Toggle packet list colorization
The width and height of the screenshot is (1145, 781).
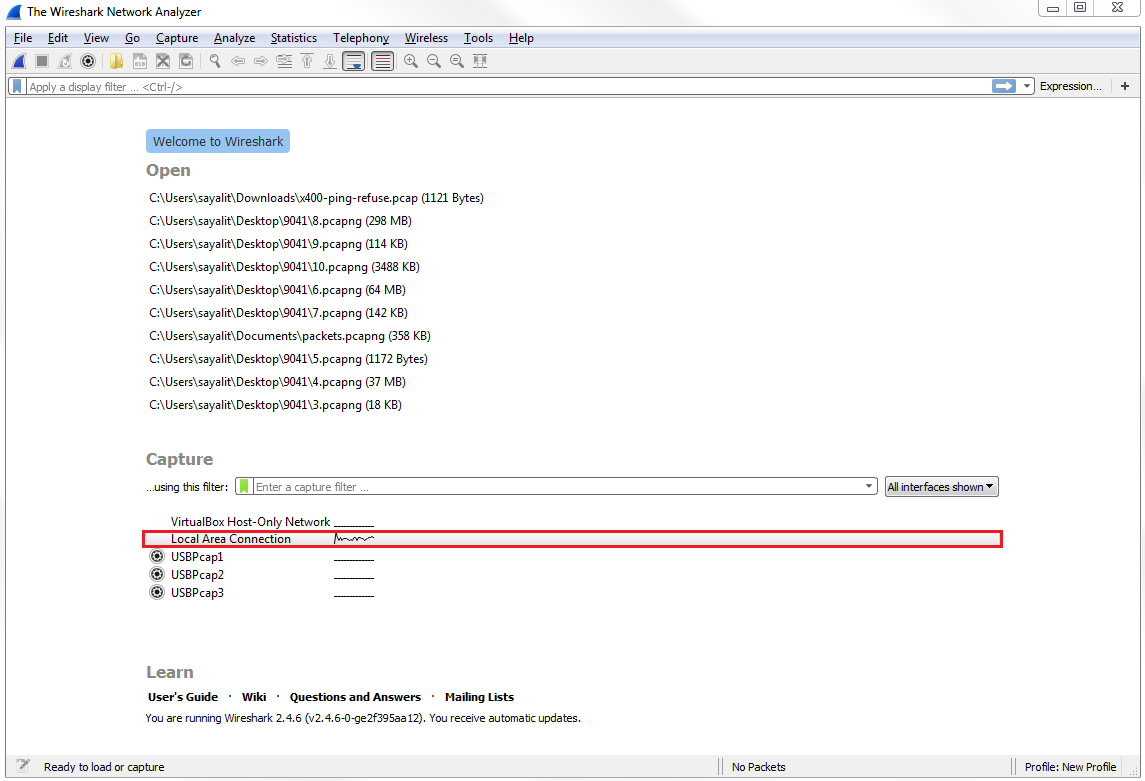point(383,61)
